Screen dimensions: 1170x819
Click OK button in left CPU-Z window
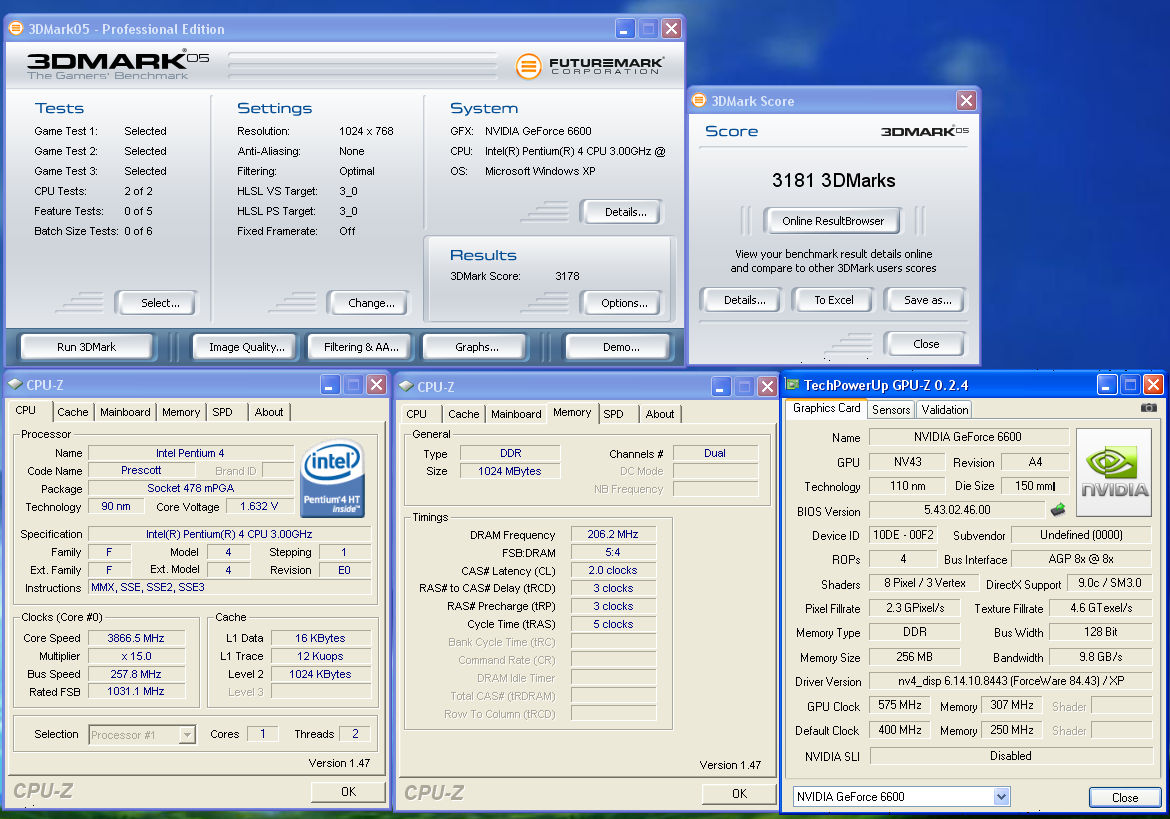(x=348, y=791)
